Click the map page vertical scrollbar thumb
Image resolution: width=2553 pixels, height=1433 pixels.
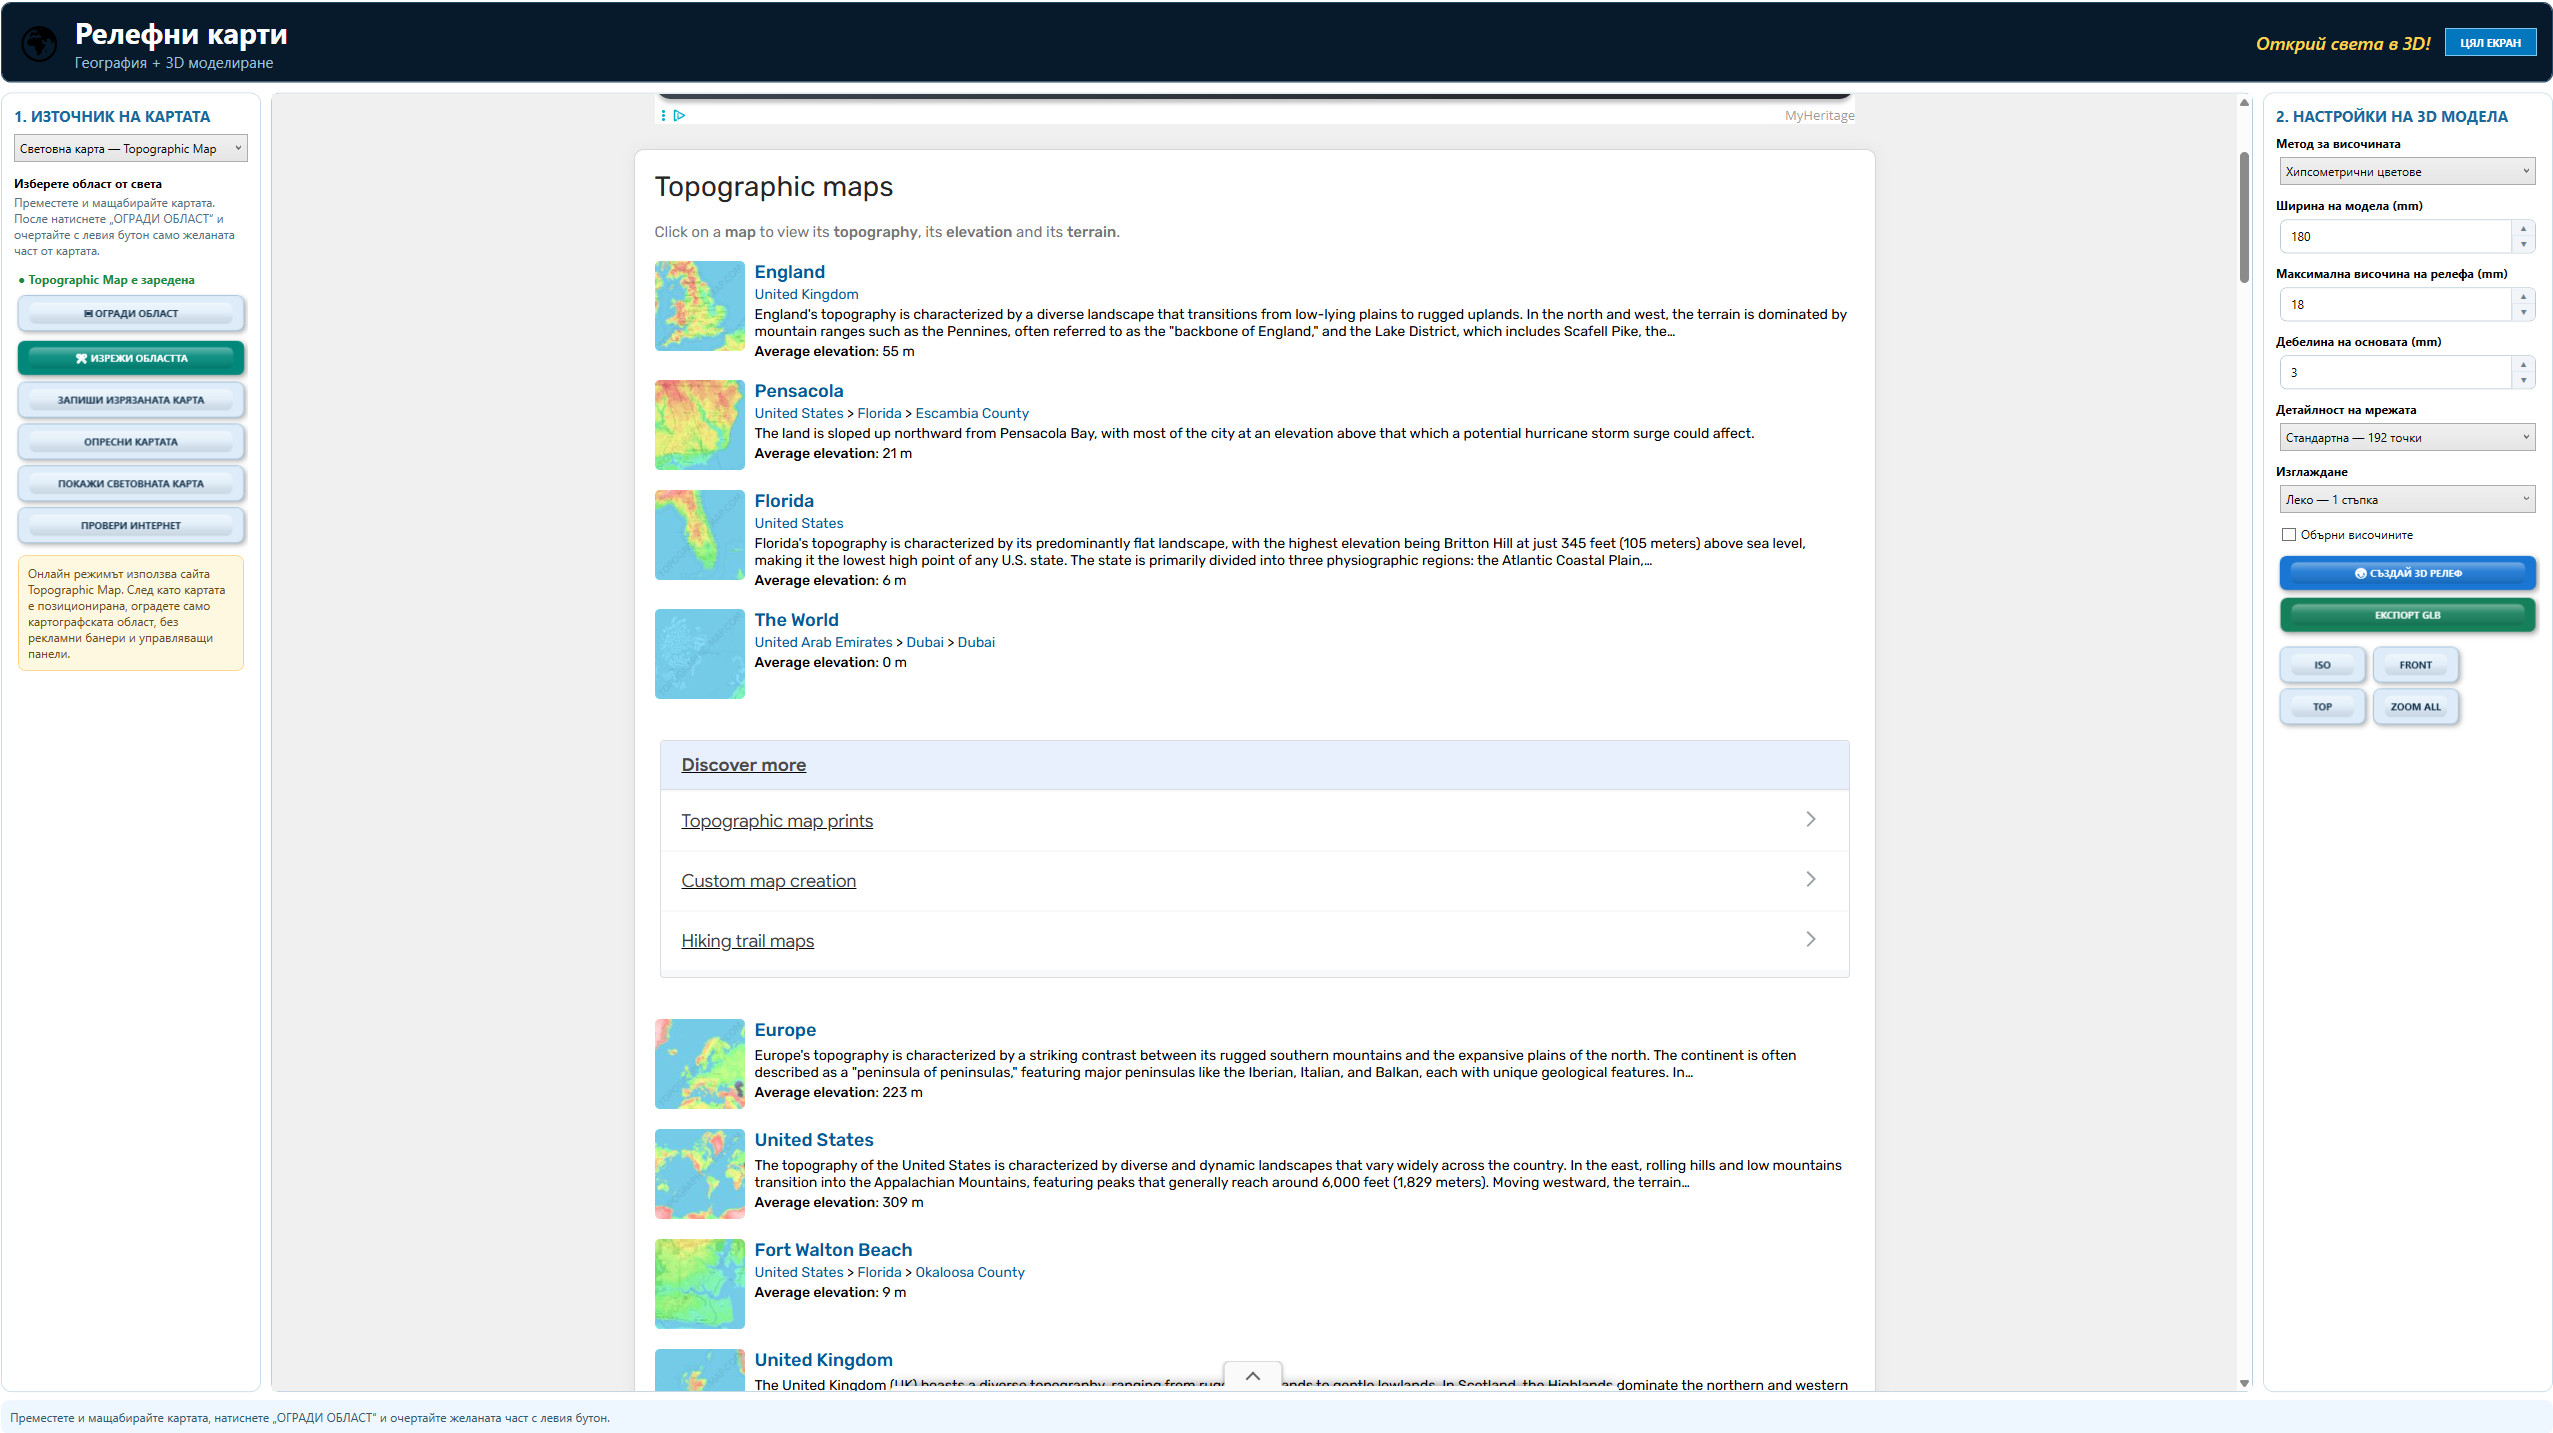pos(2244,218)
